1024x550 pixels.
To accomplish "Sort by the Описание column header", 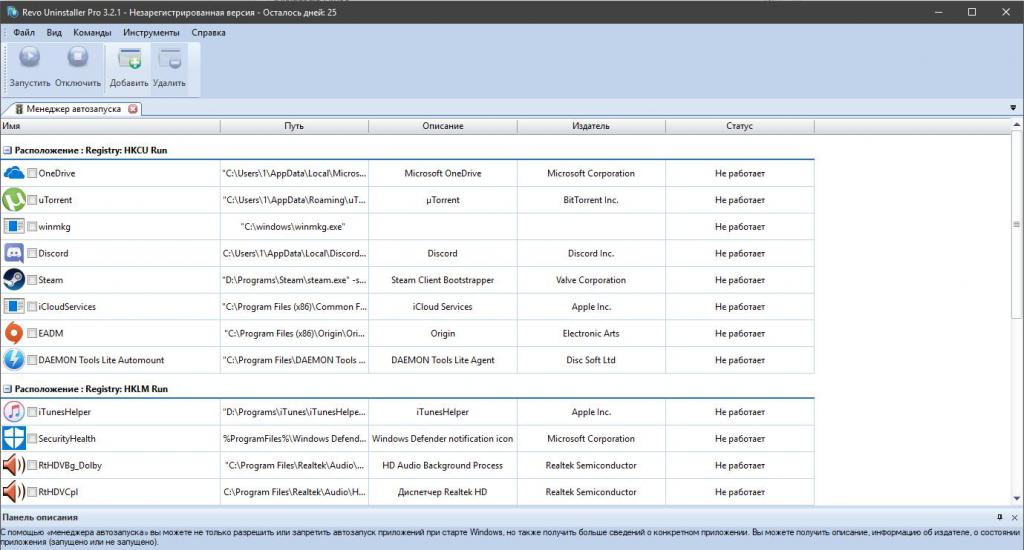I will [x=443, y=126].
